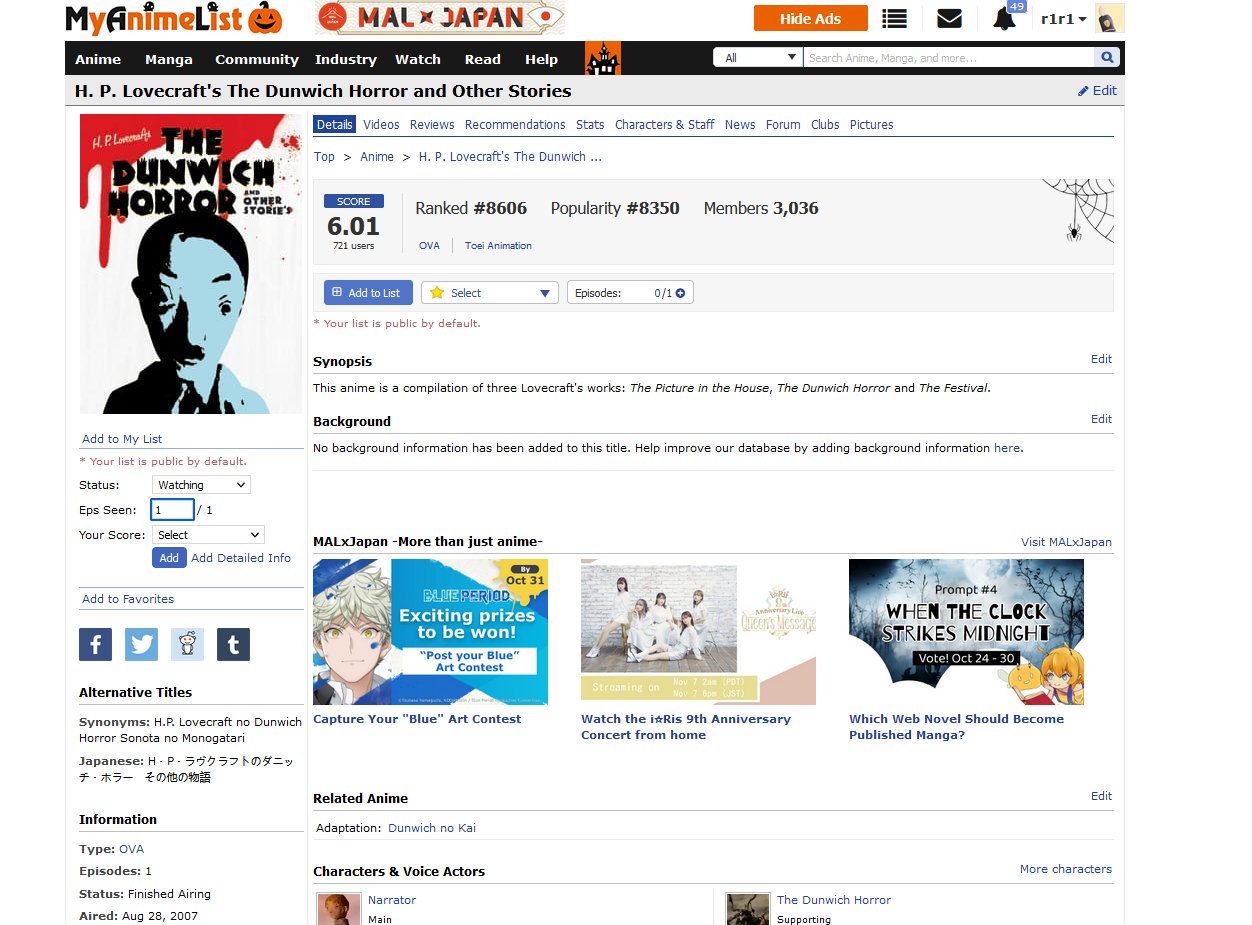This screenshot has width=1252, height=925.
Task: Click the haunted house Halloween icon
Action: (603, 58)
